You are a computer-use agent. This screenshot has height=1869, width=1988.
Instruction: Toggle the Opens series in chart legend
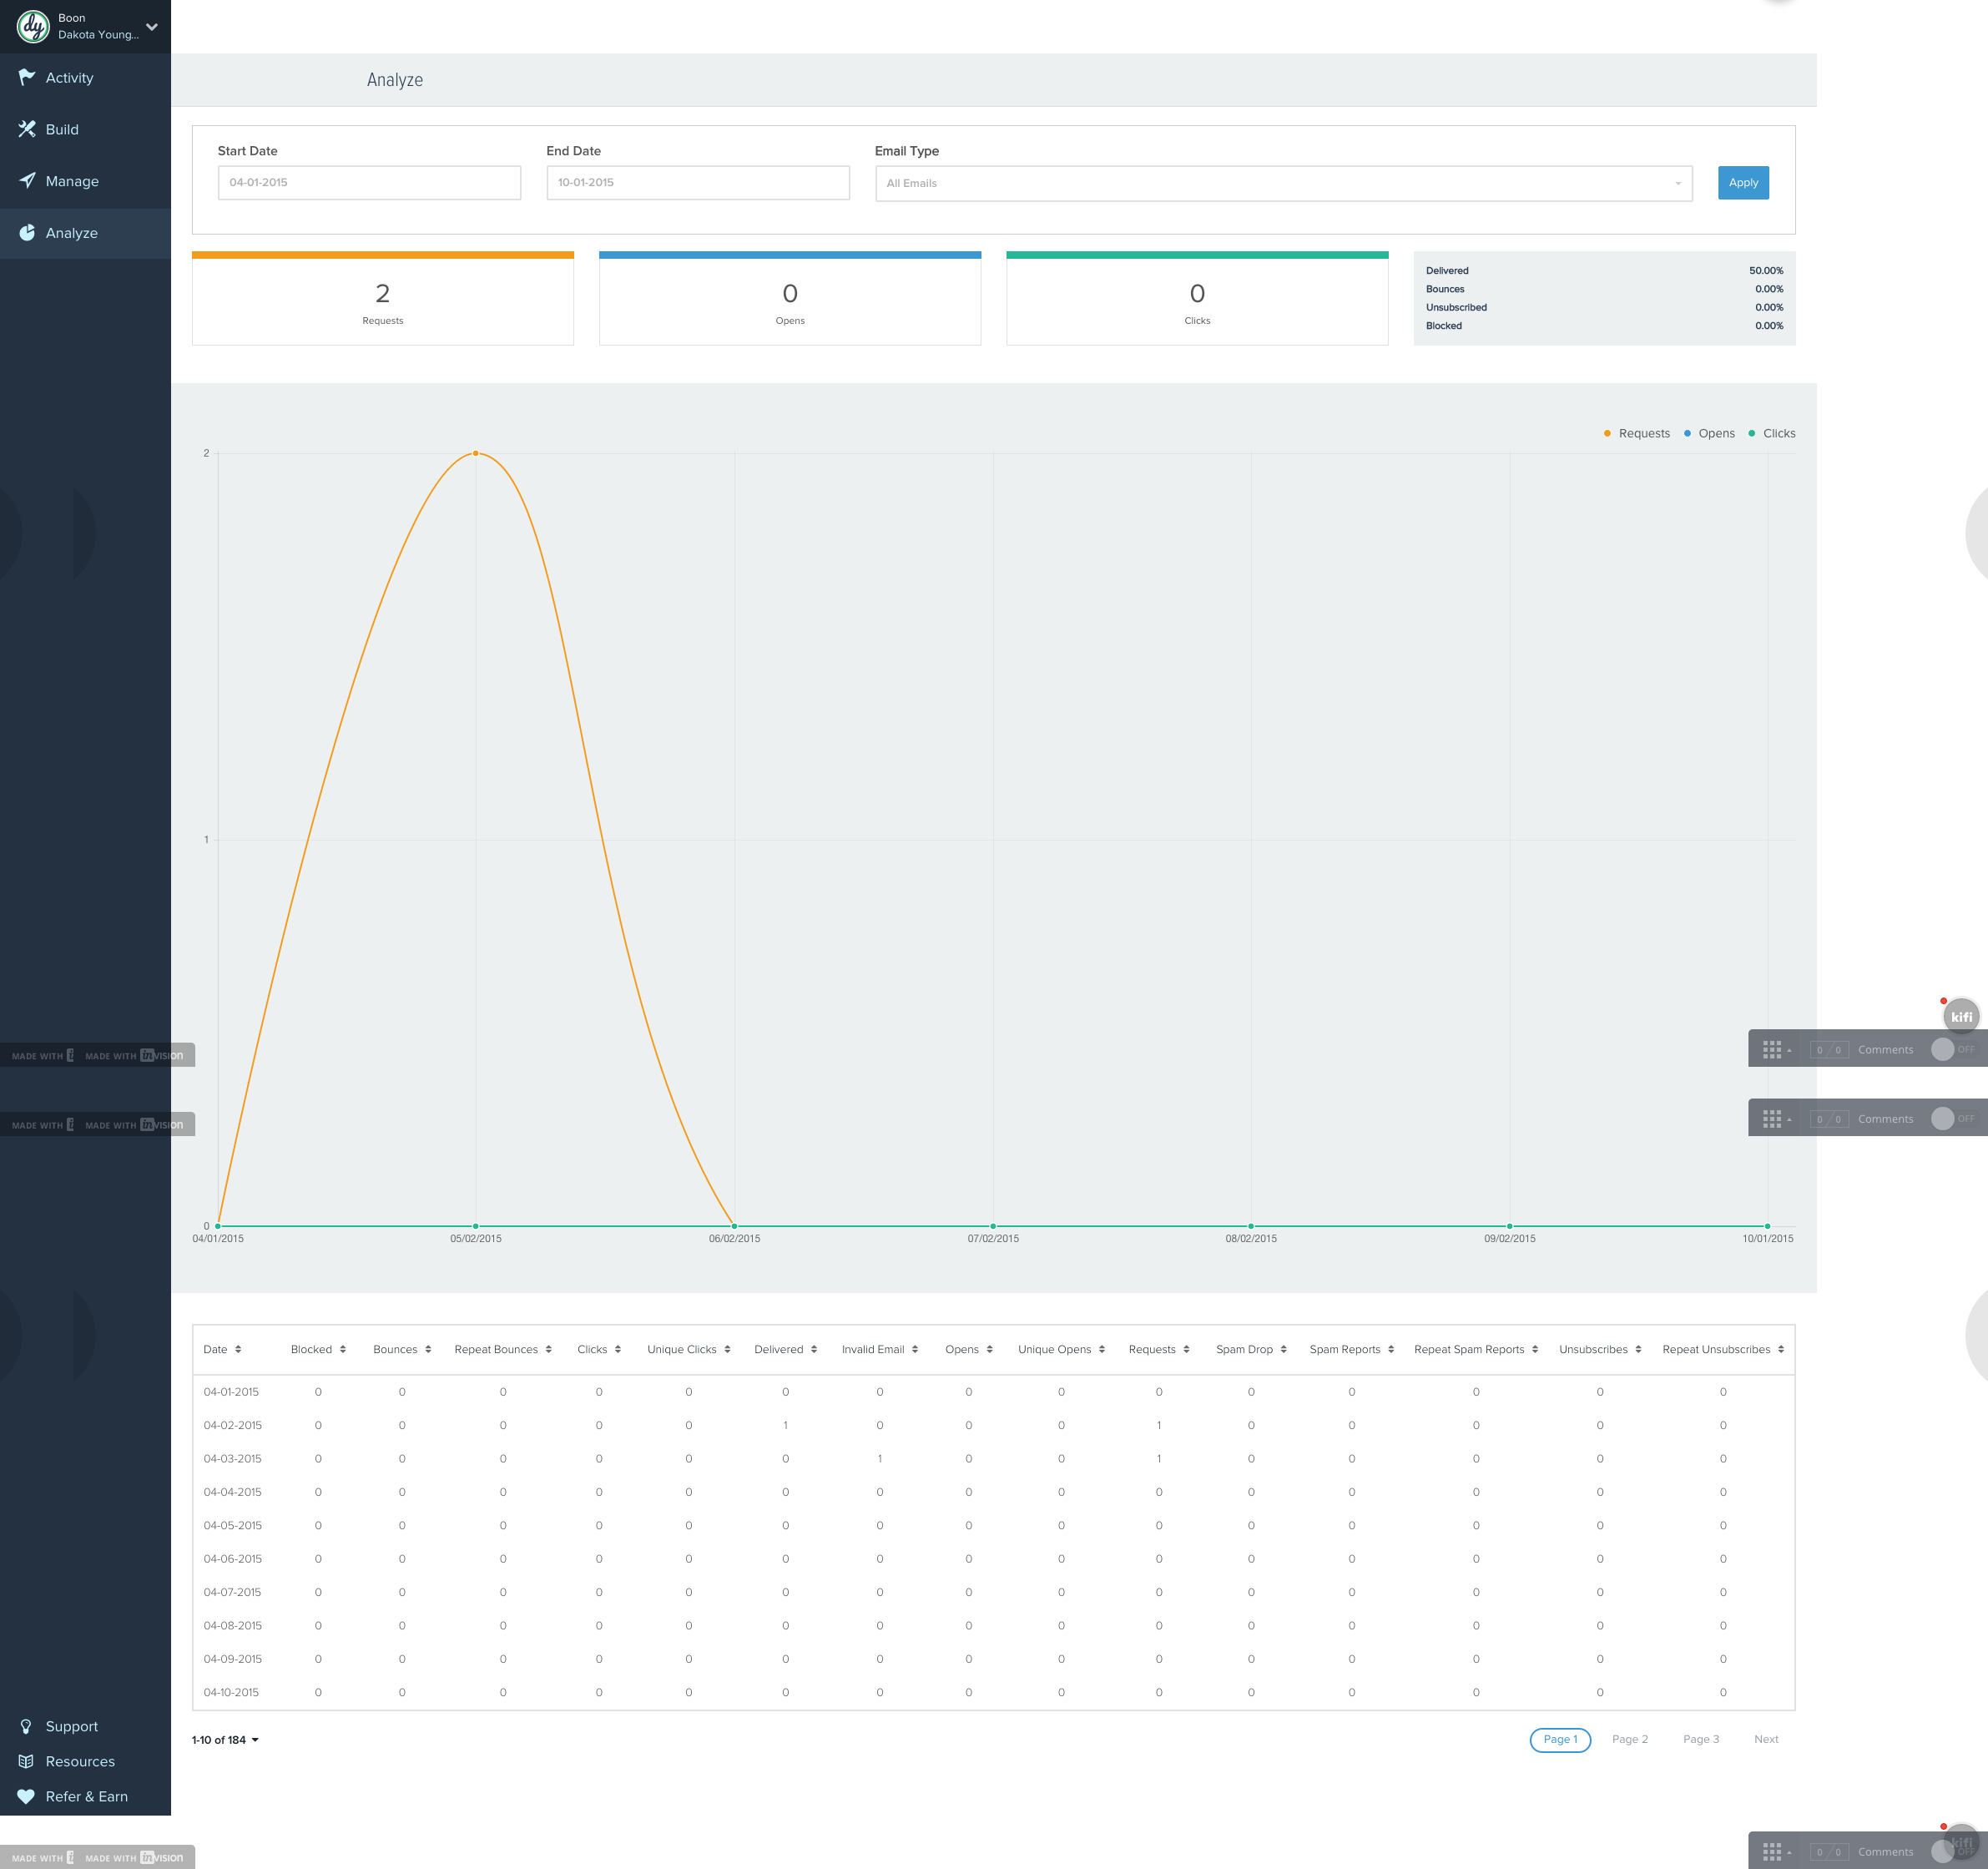pyautogui.click(x=1709, y=433)
